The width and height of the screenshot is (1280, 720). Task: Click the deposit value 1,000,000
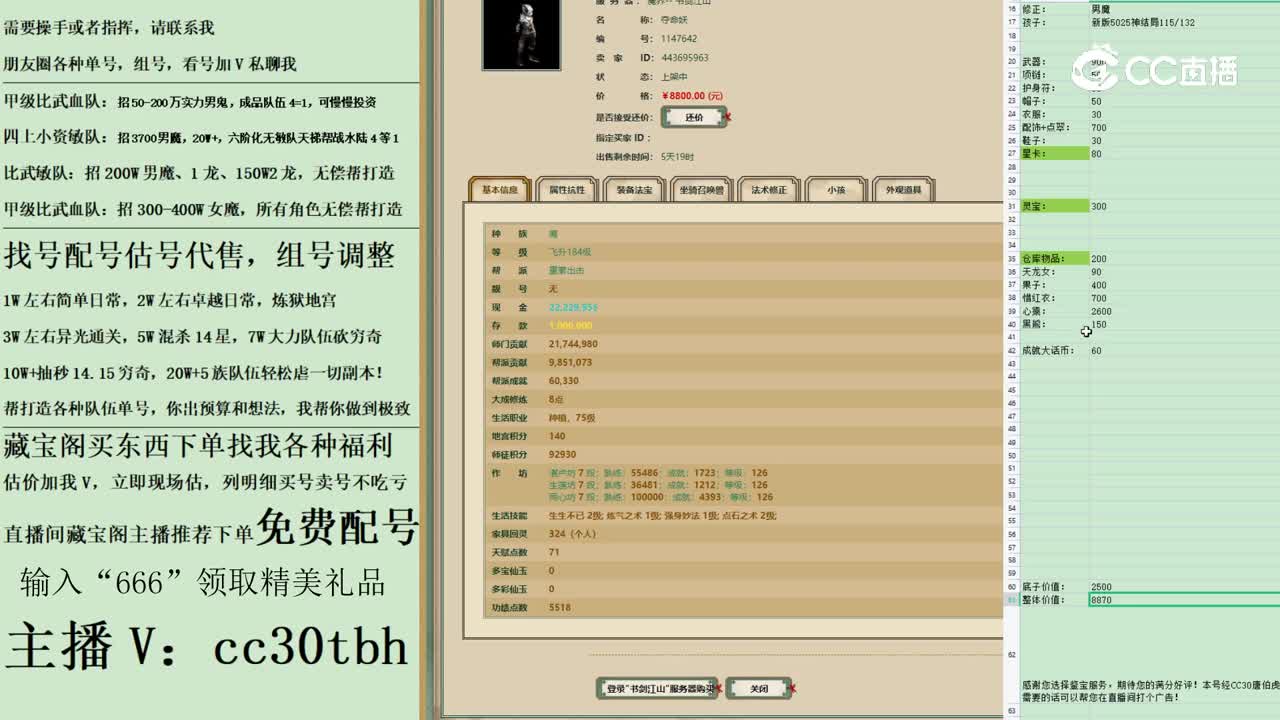pyautogui.click(x=570, y=326)
